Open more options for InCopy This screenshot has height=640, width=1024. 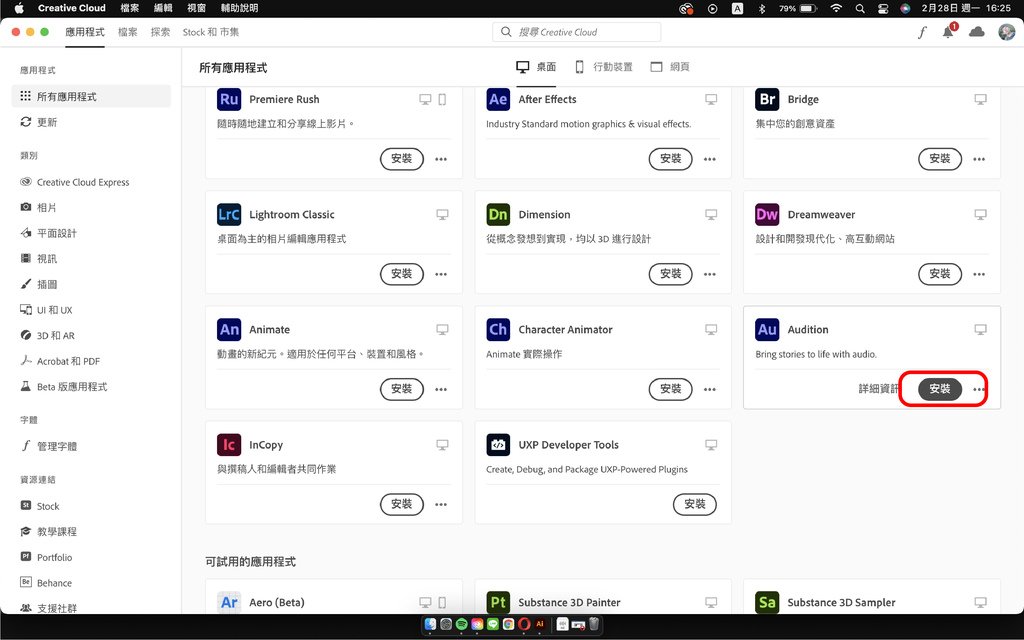coord(441,504)
